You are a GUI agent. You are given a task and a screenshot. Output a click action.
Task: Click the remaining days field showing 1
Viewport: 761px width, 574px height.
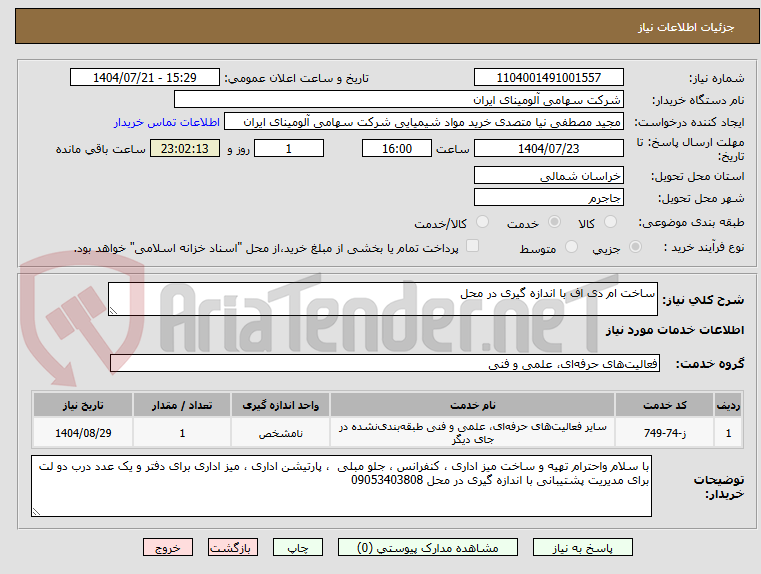pos(289,148)
